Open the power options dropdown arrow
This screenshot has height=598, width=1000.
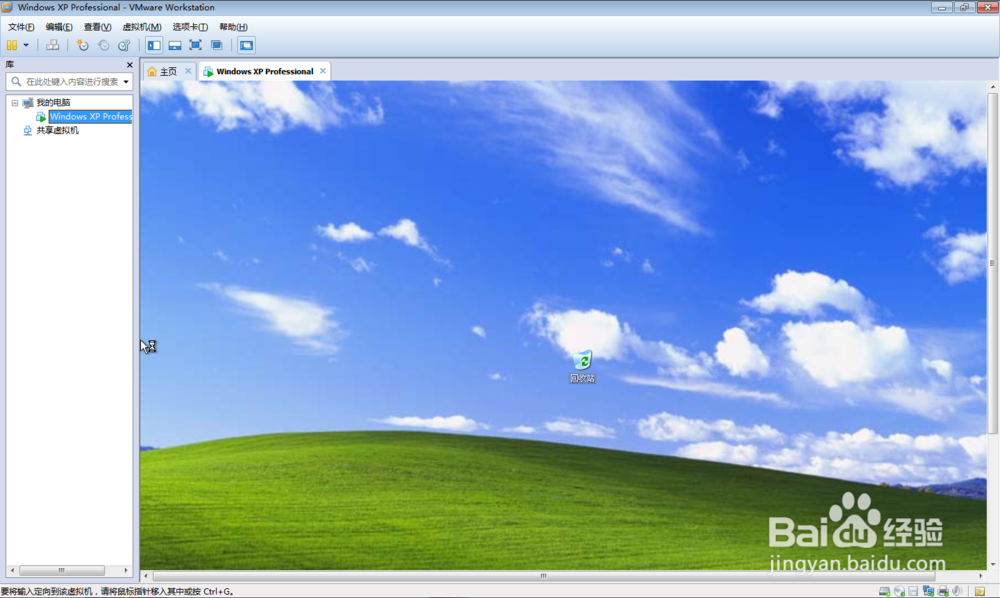26,45
